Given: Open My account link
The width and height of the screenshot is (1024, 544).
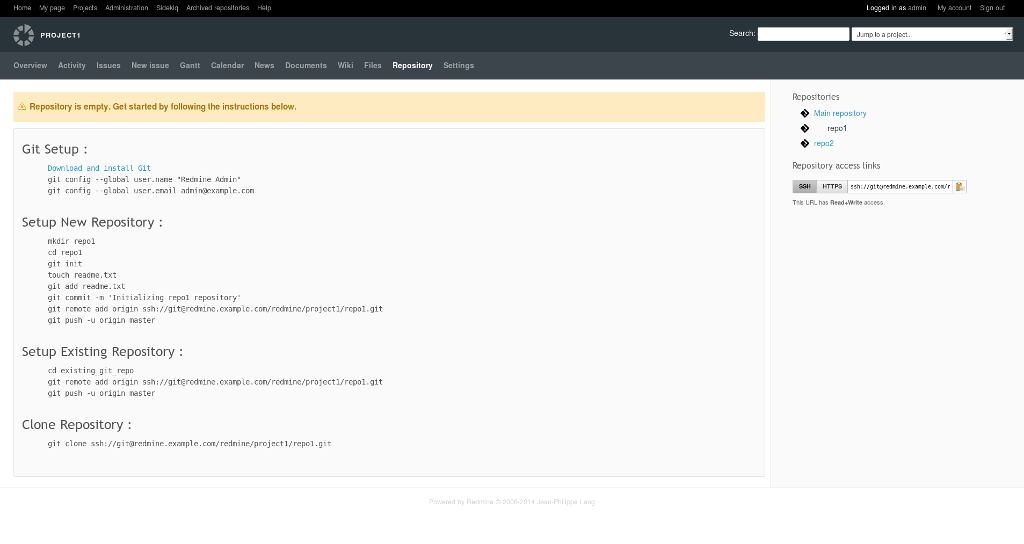Looking at the screenshot, I should click(x=954, y=8).
